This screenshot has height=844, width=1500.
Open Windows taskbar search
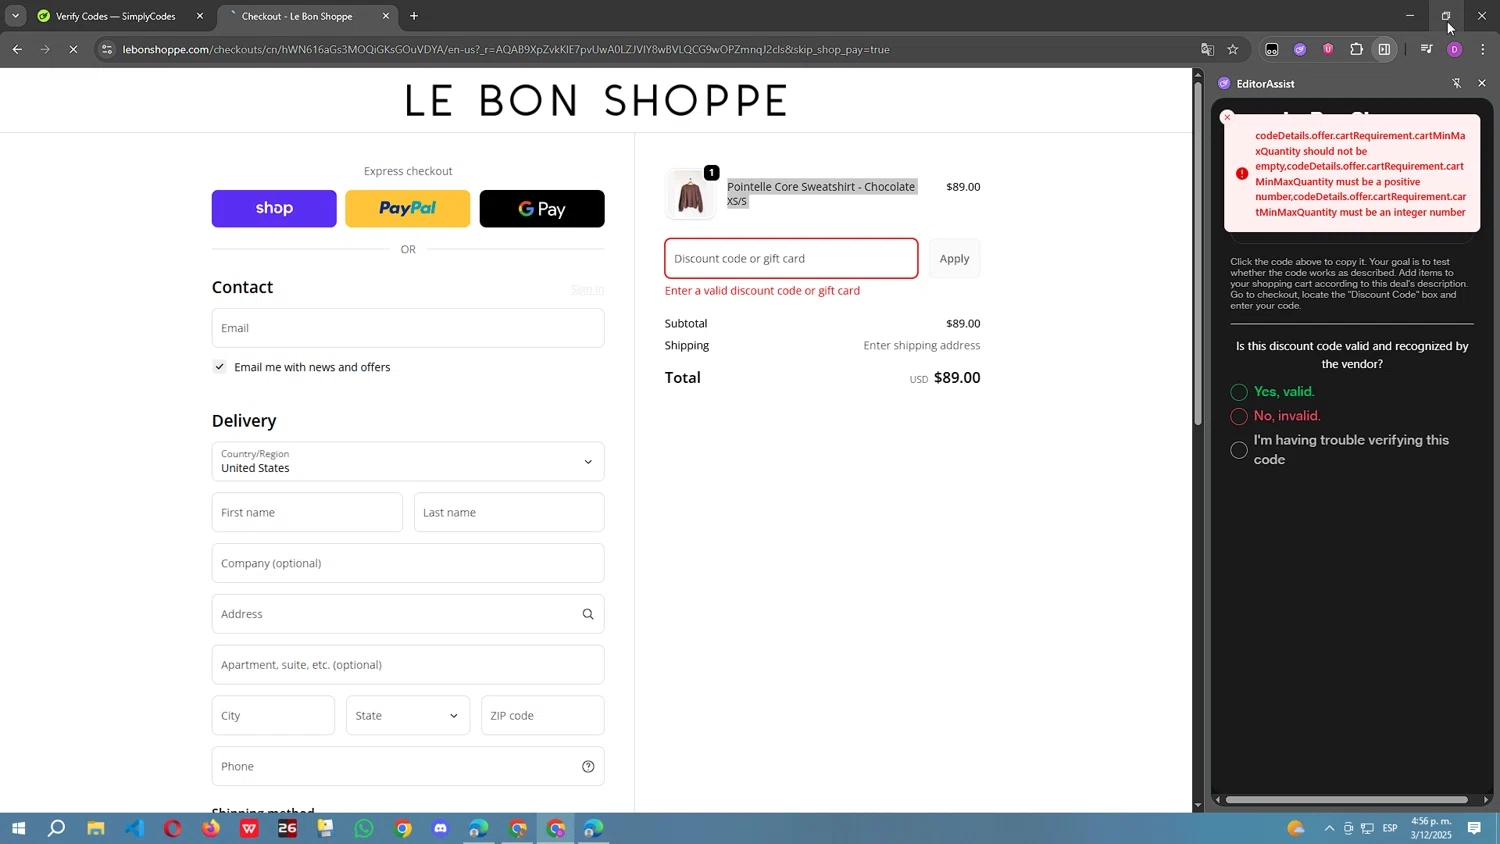tap(57, 828)
